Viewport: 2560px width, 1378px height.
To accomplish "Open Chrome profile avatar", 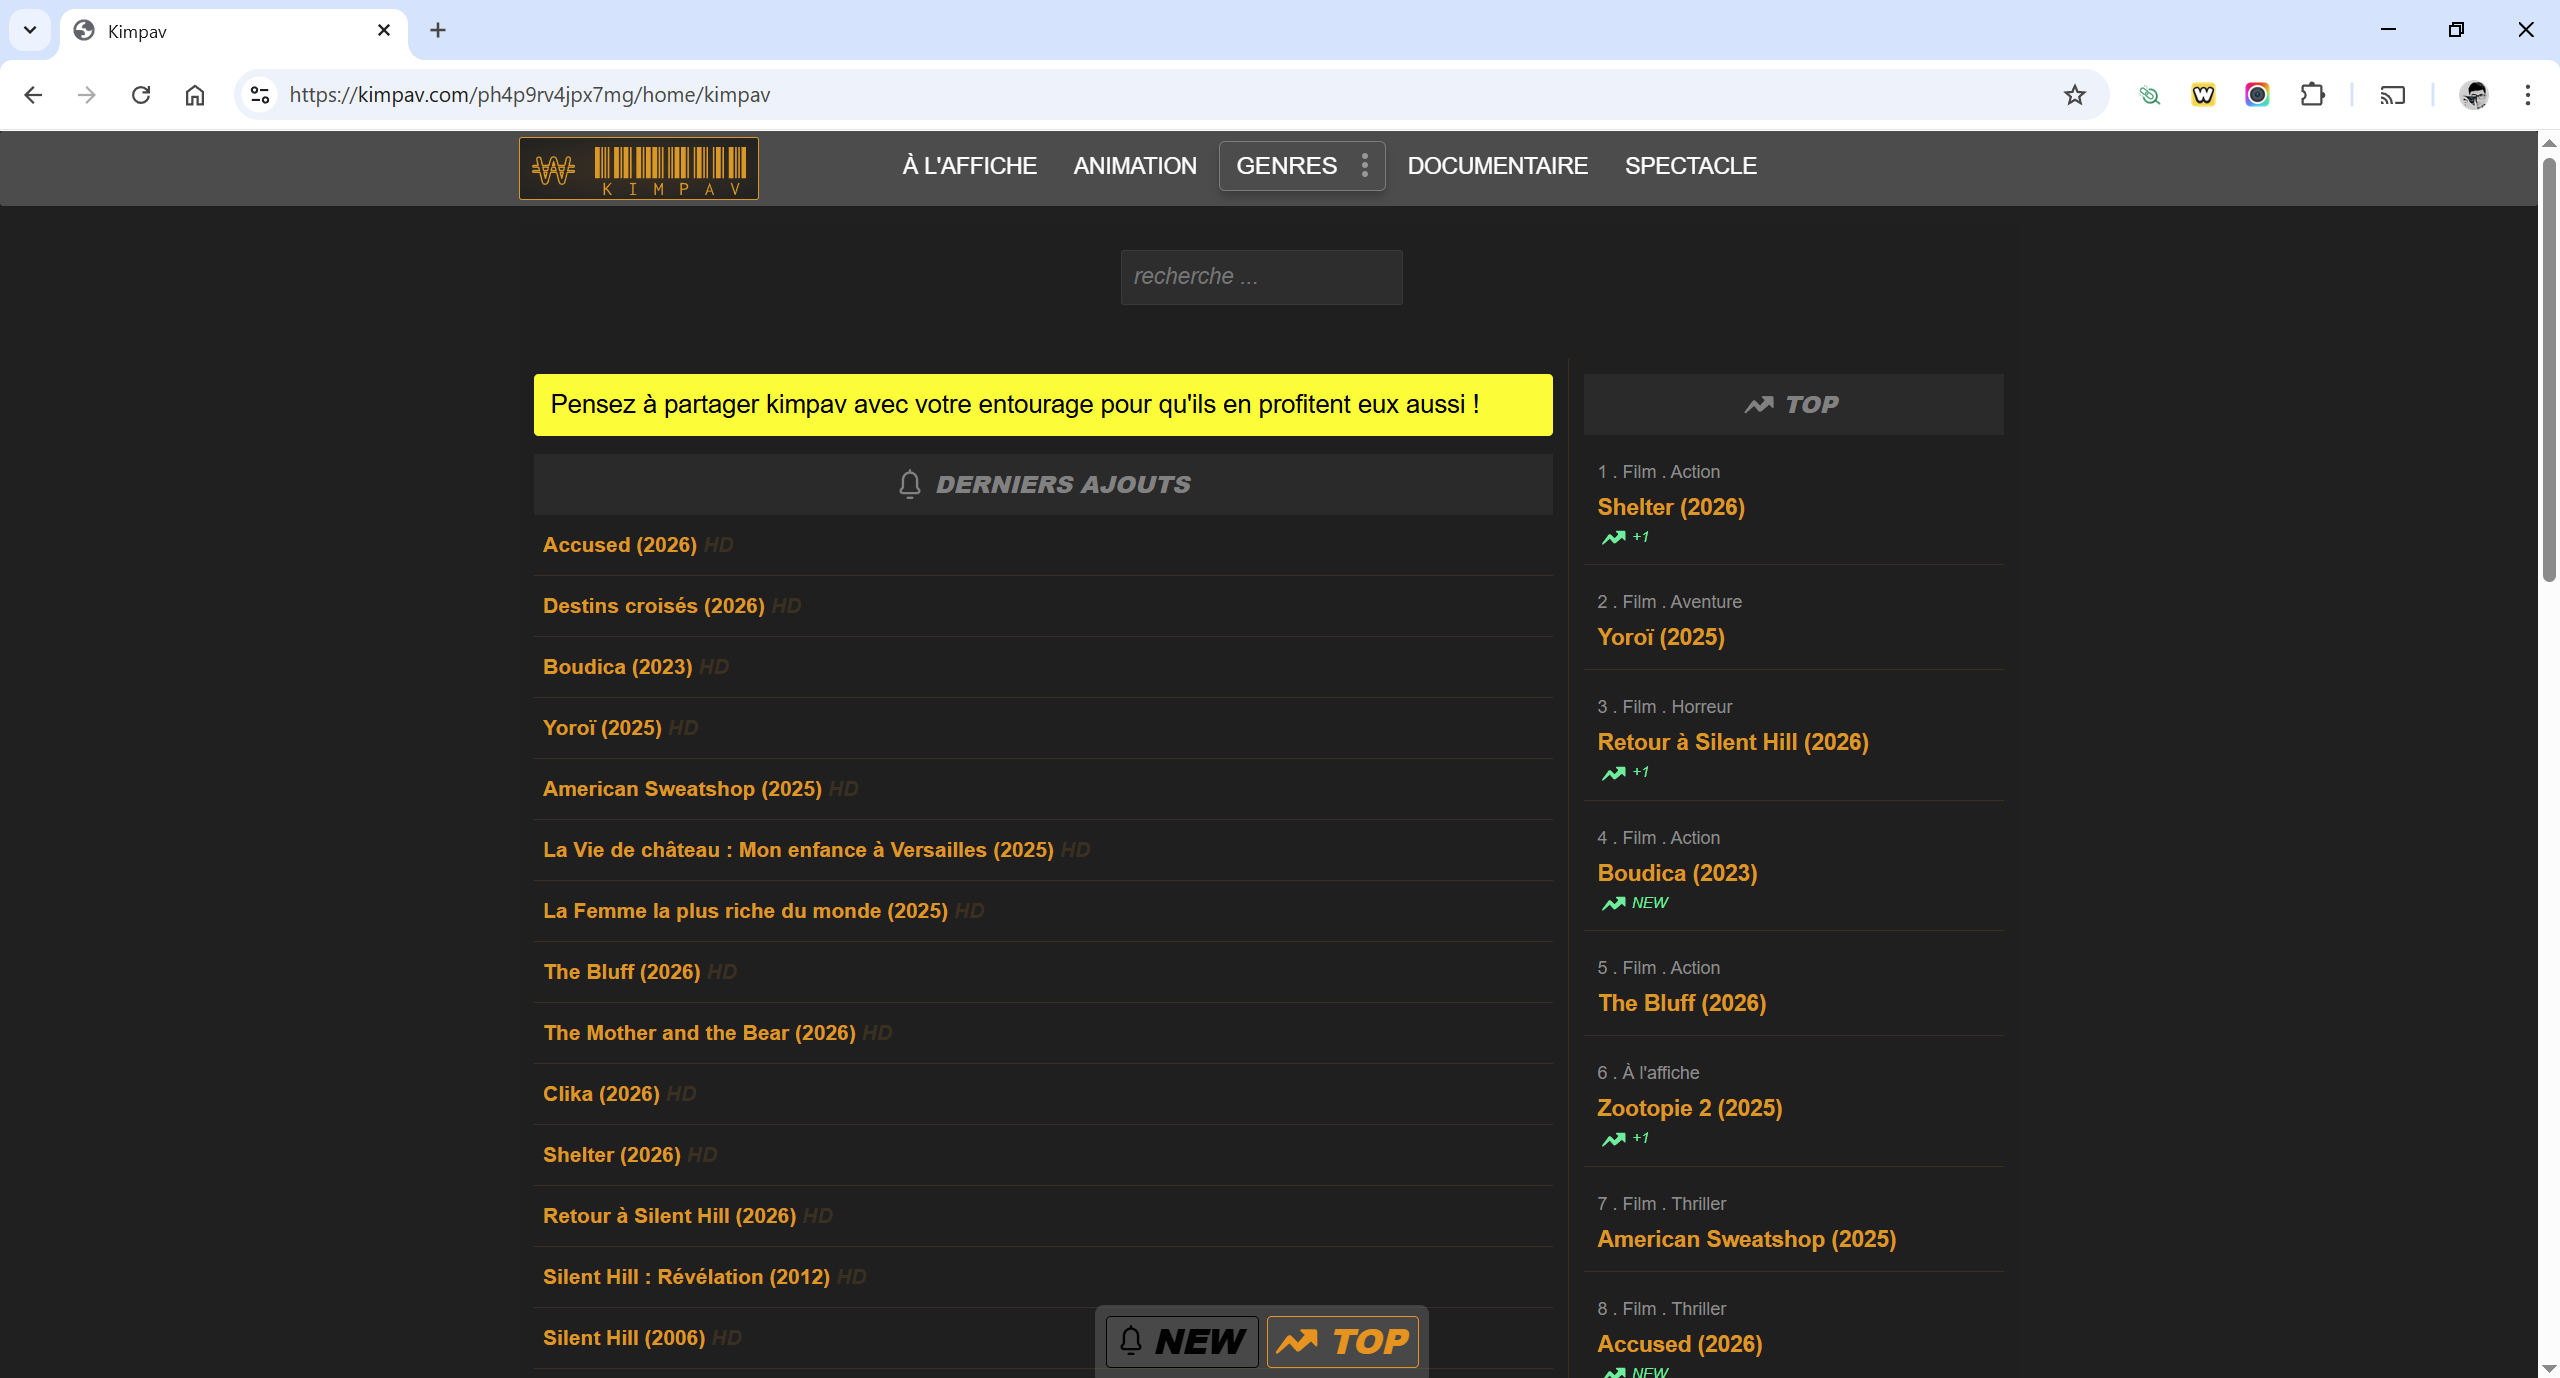I will coord(2474,95).
